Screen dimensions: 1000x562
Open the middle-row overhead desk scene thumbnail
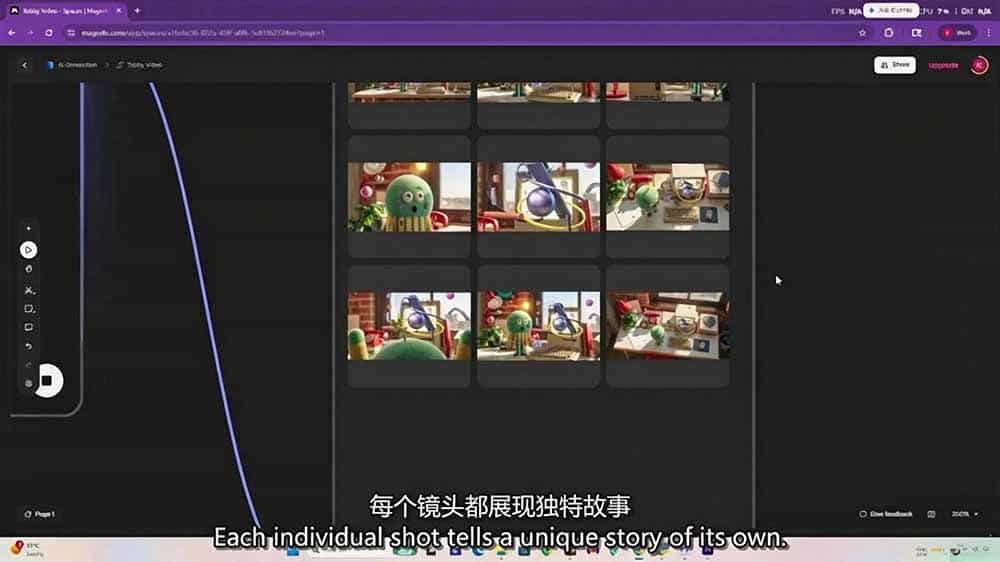tap(668, 196)
